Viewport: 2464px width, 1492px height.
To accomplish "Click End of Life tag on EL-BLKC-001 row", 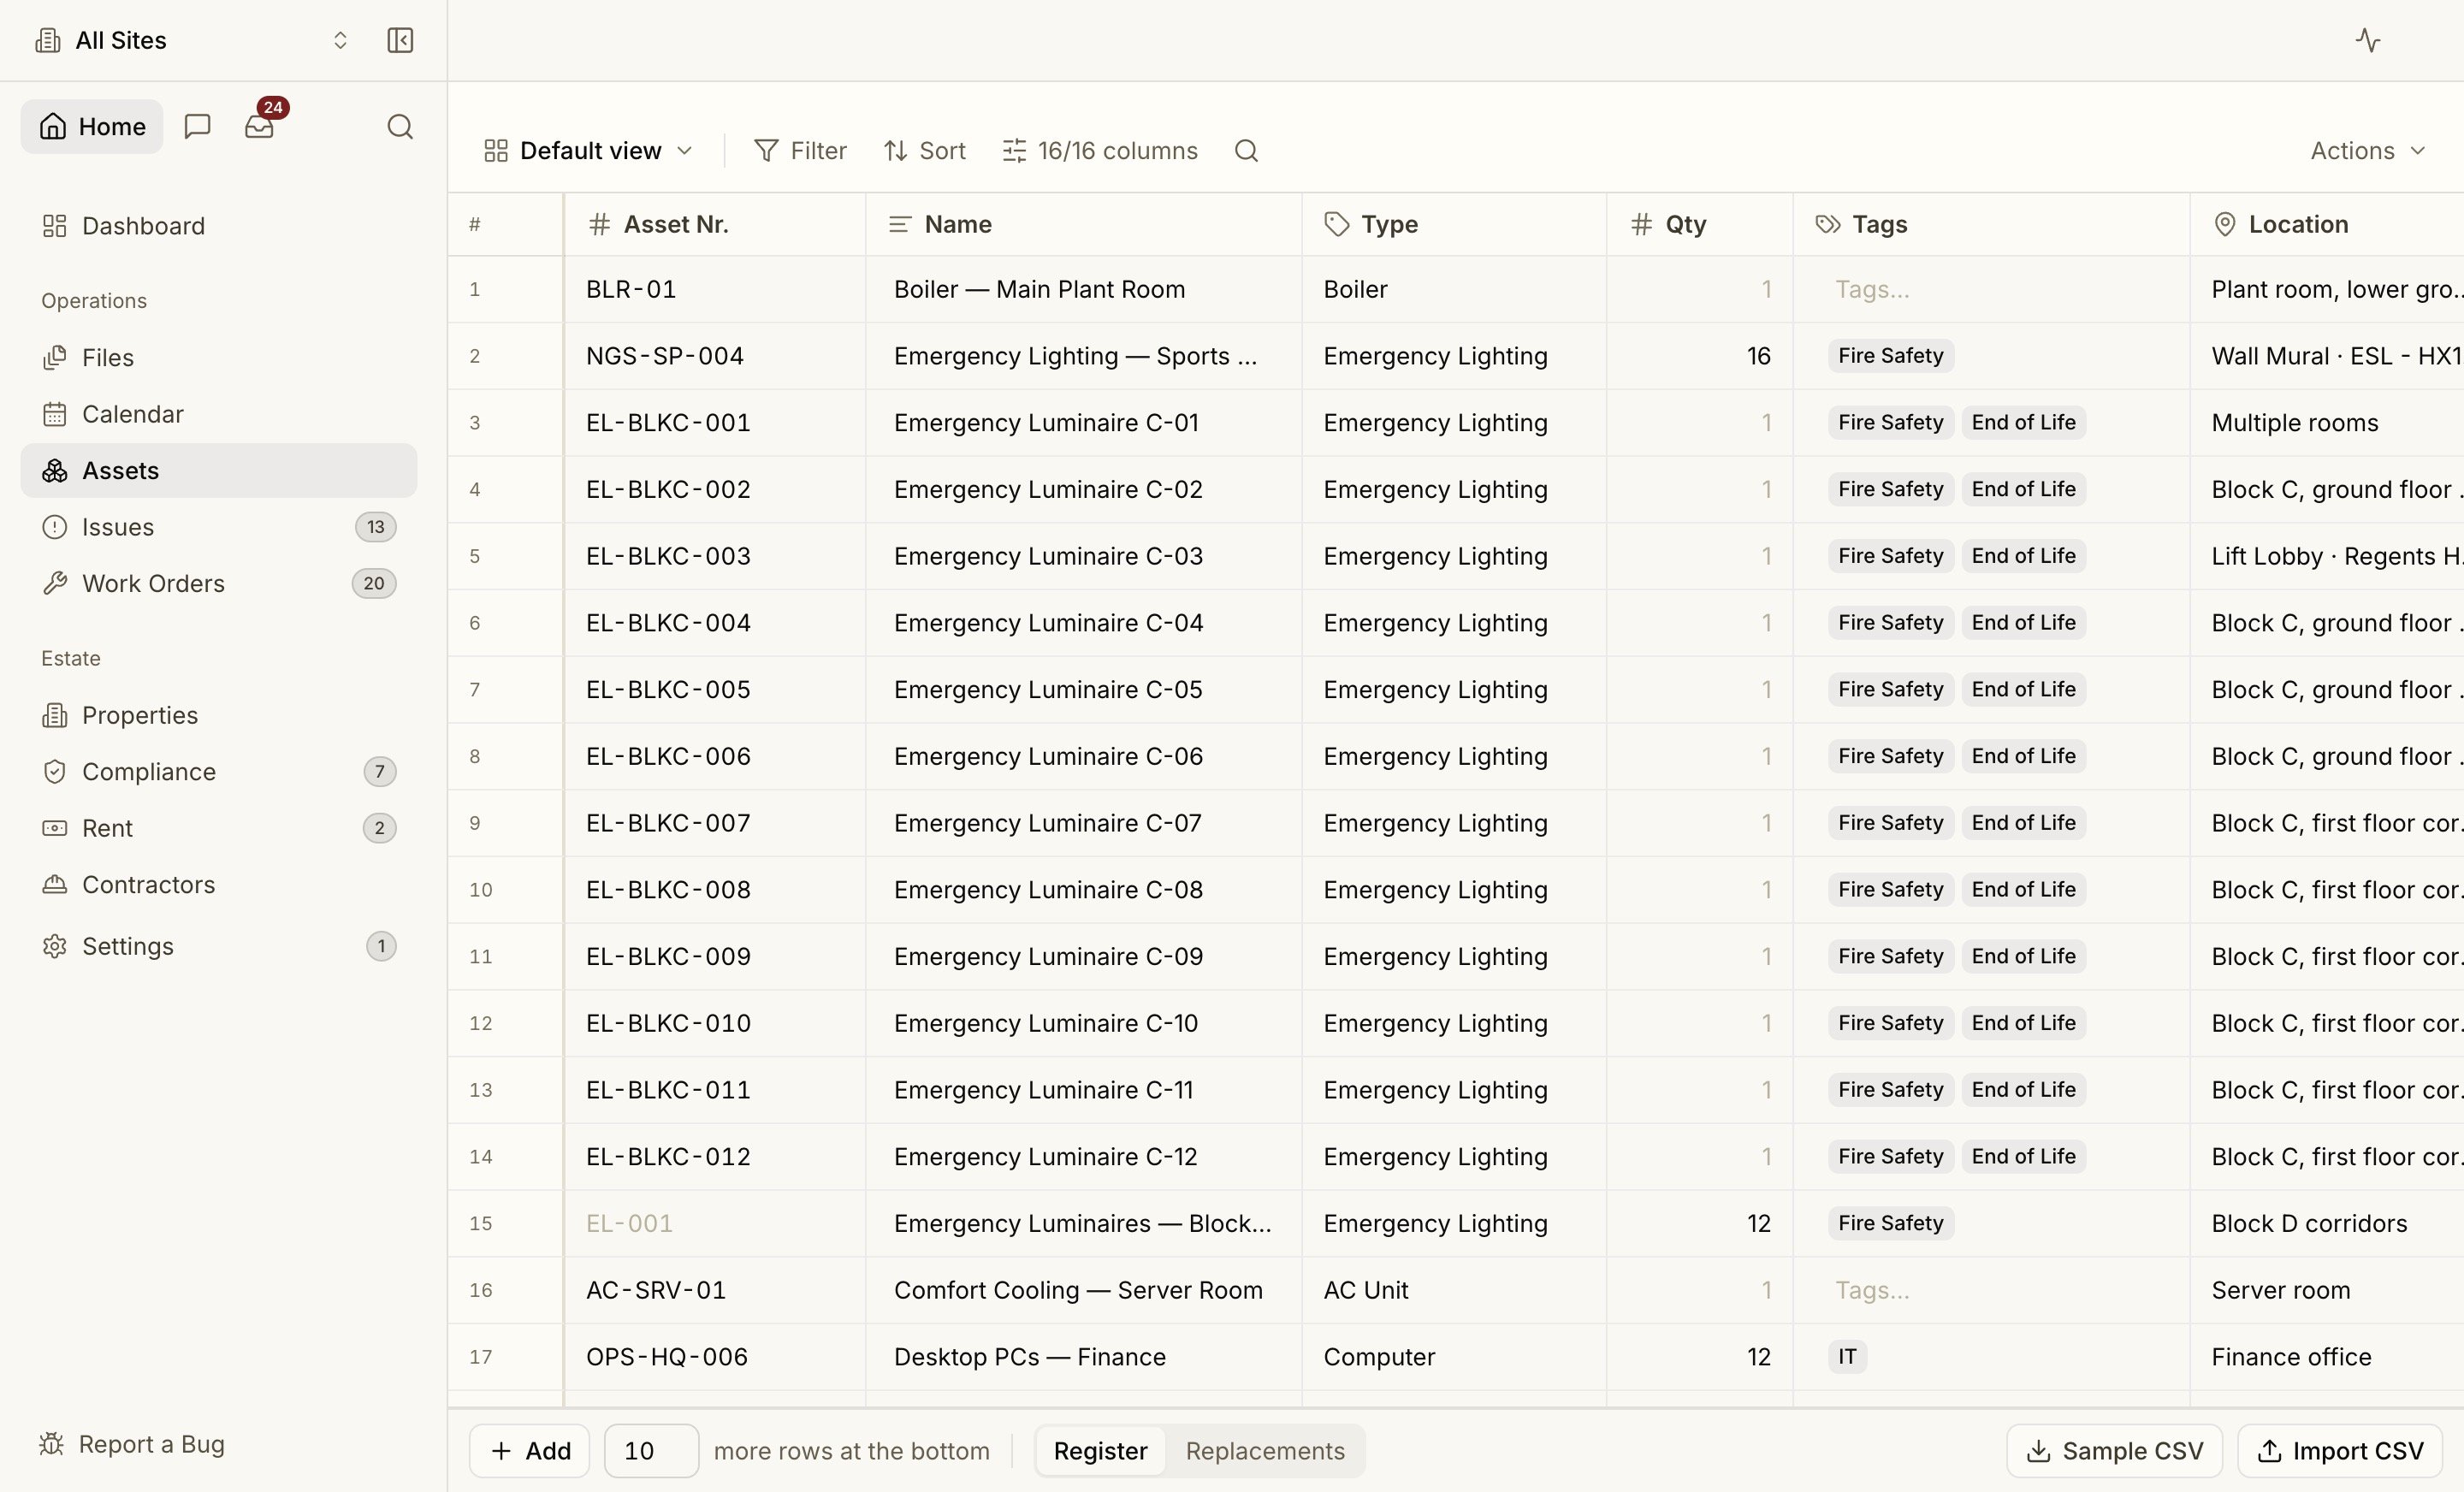I will pyautogui.click(x=2023, y=423).
